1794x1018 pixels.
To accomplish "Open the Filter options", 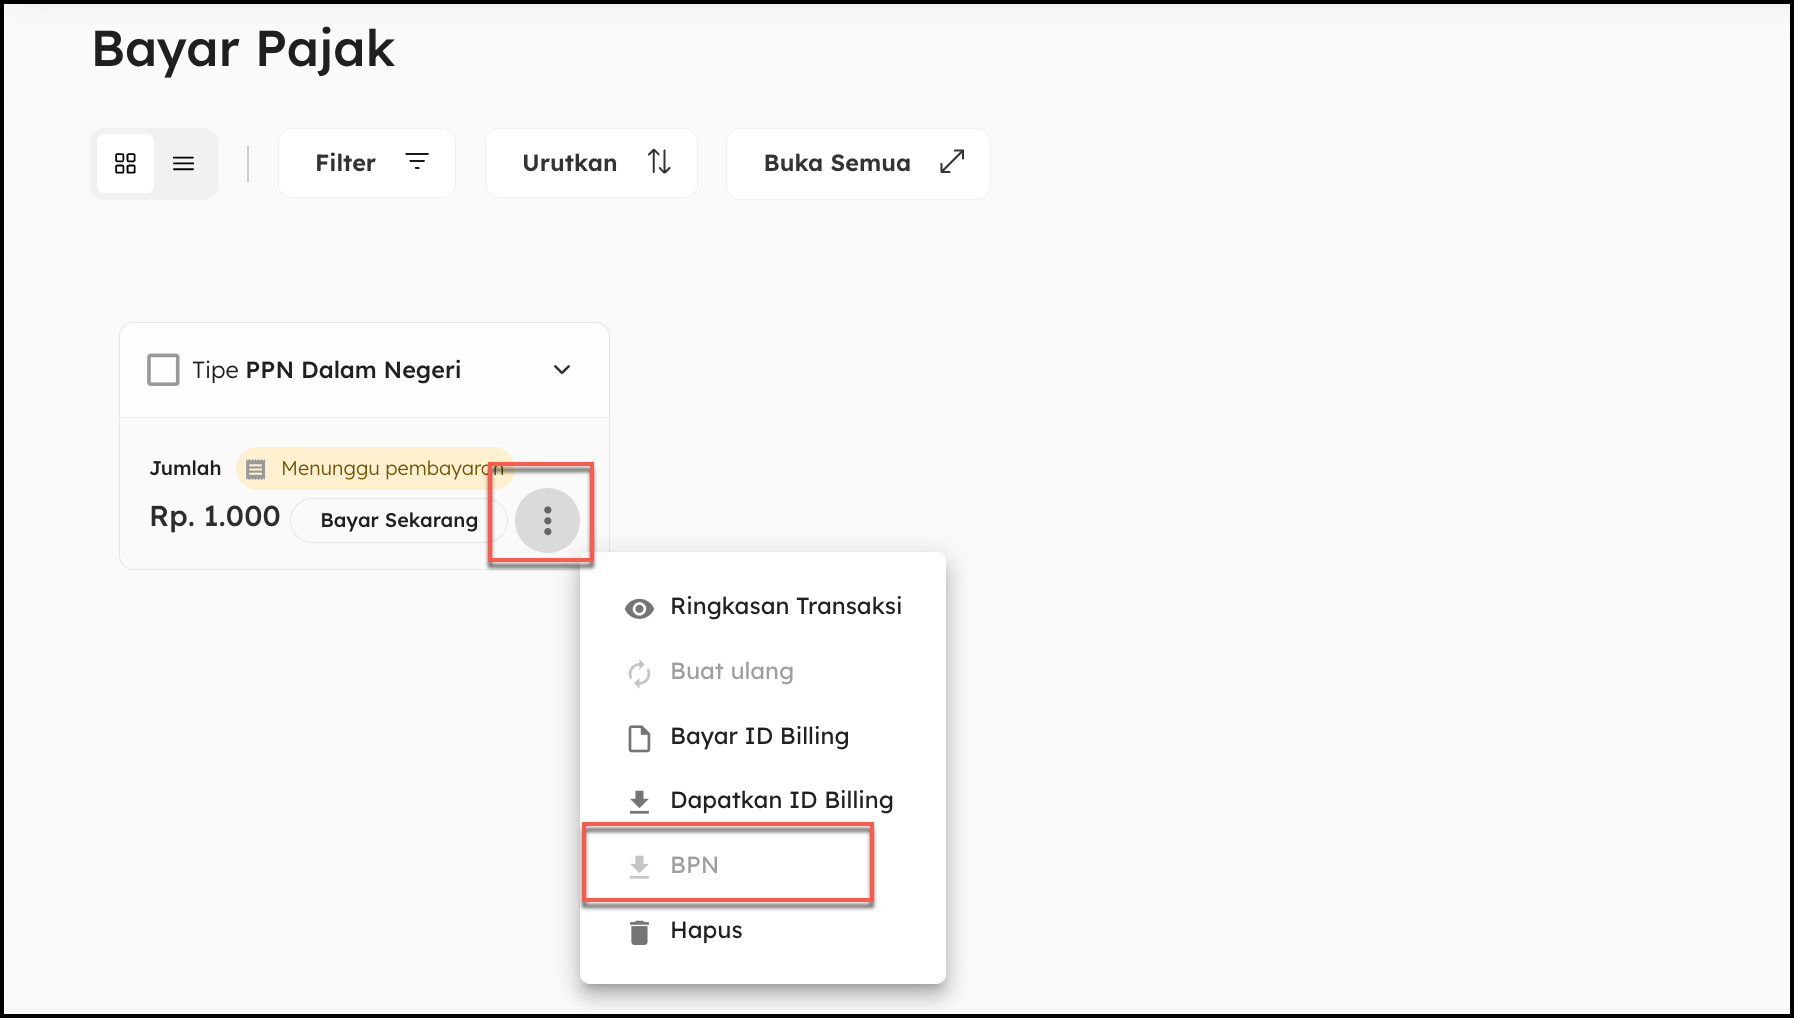I will 367,163.
